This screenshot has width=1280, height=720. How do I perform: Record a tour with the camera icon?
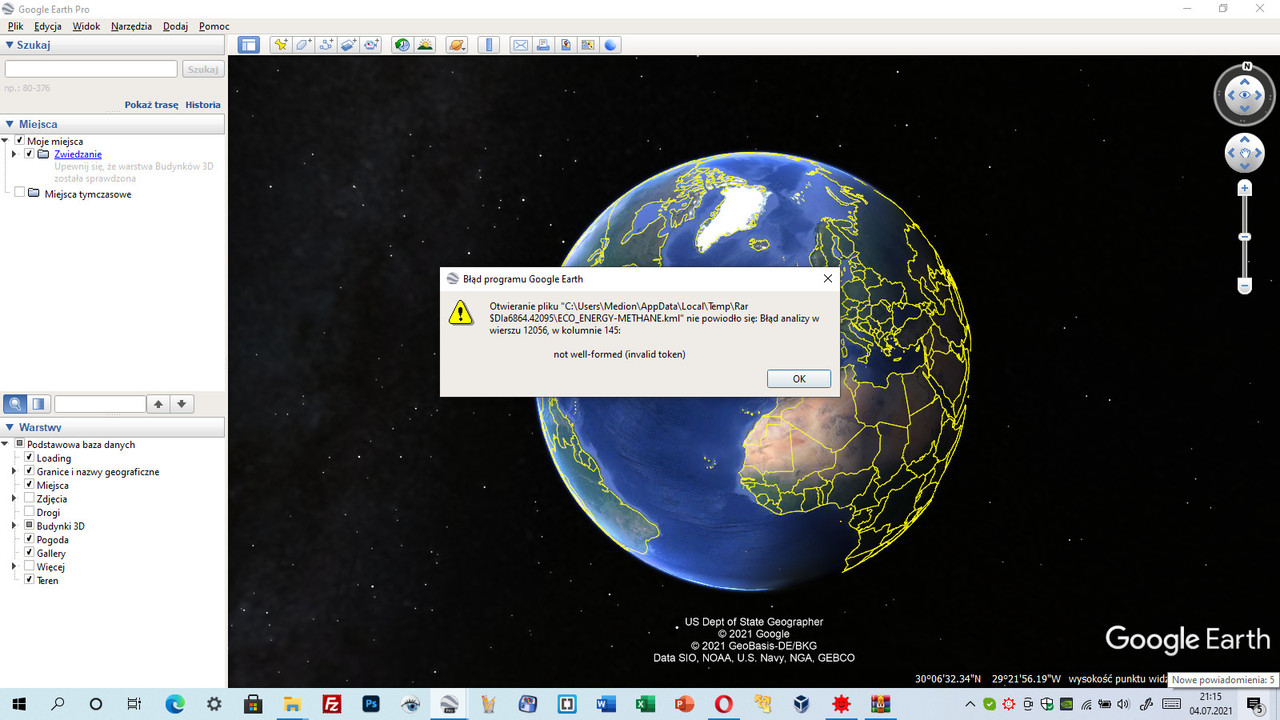point(372,45)
